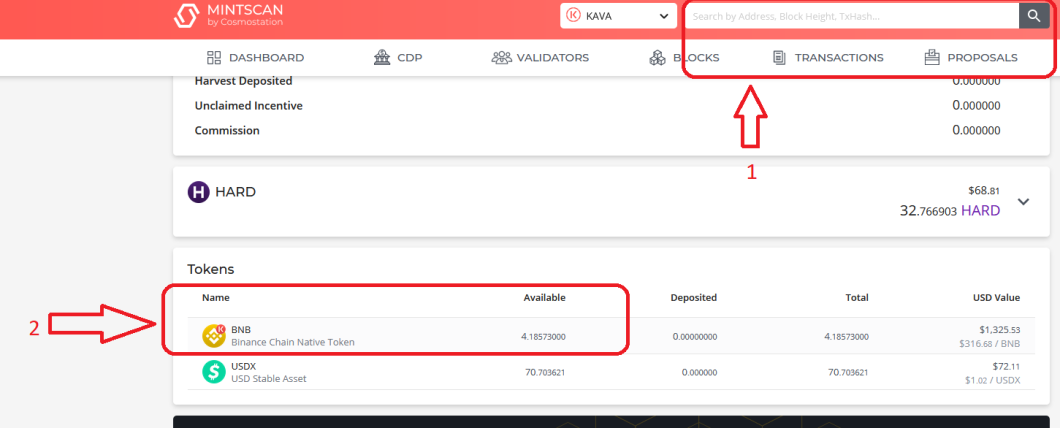Click BNB deposited amount 0.00000000
This screenshot has height=428, width=1060.
pyautogui.click(x=695, y=337)
